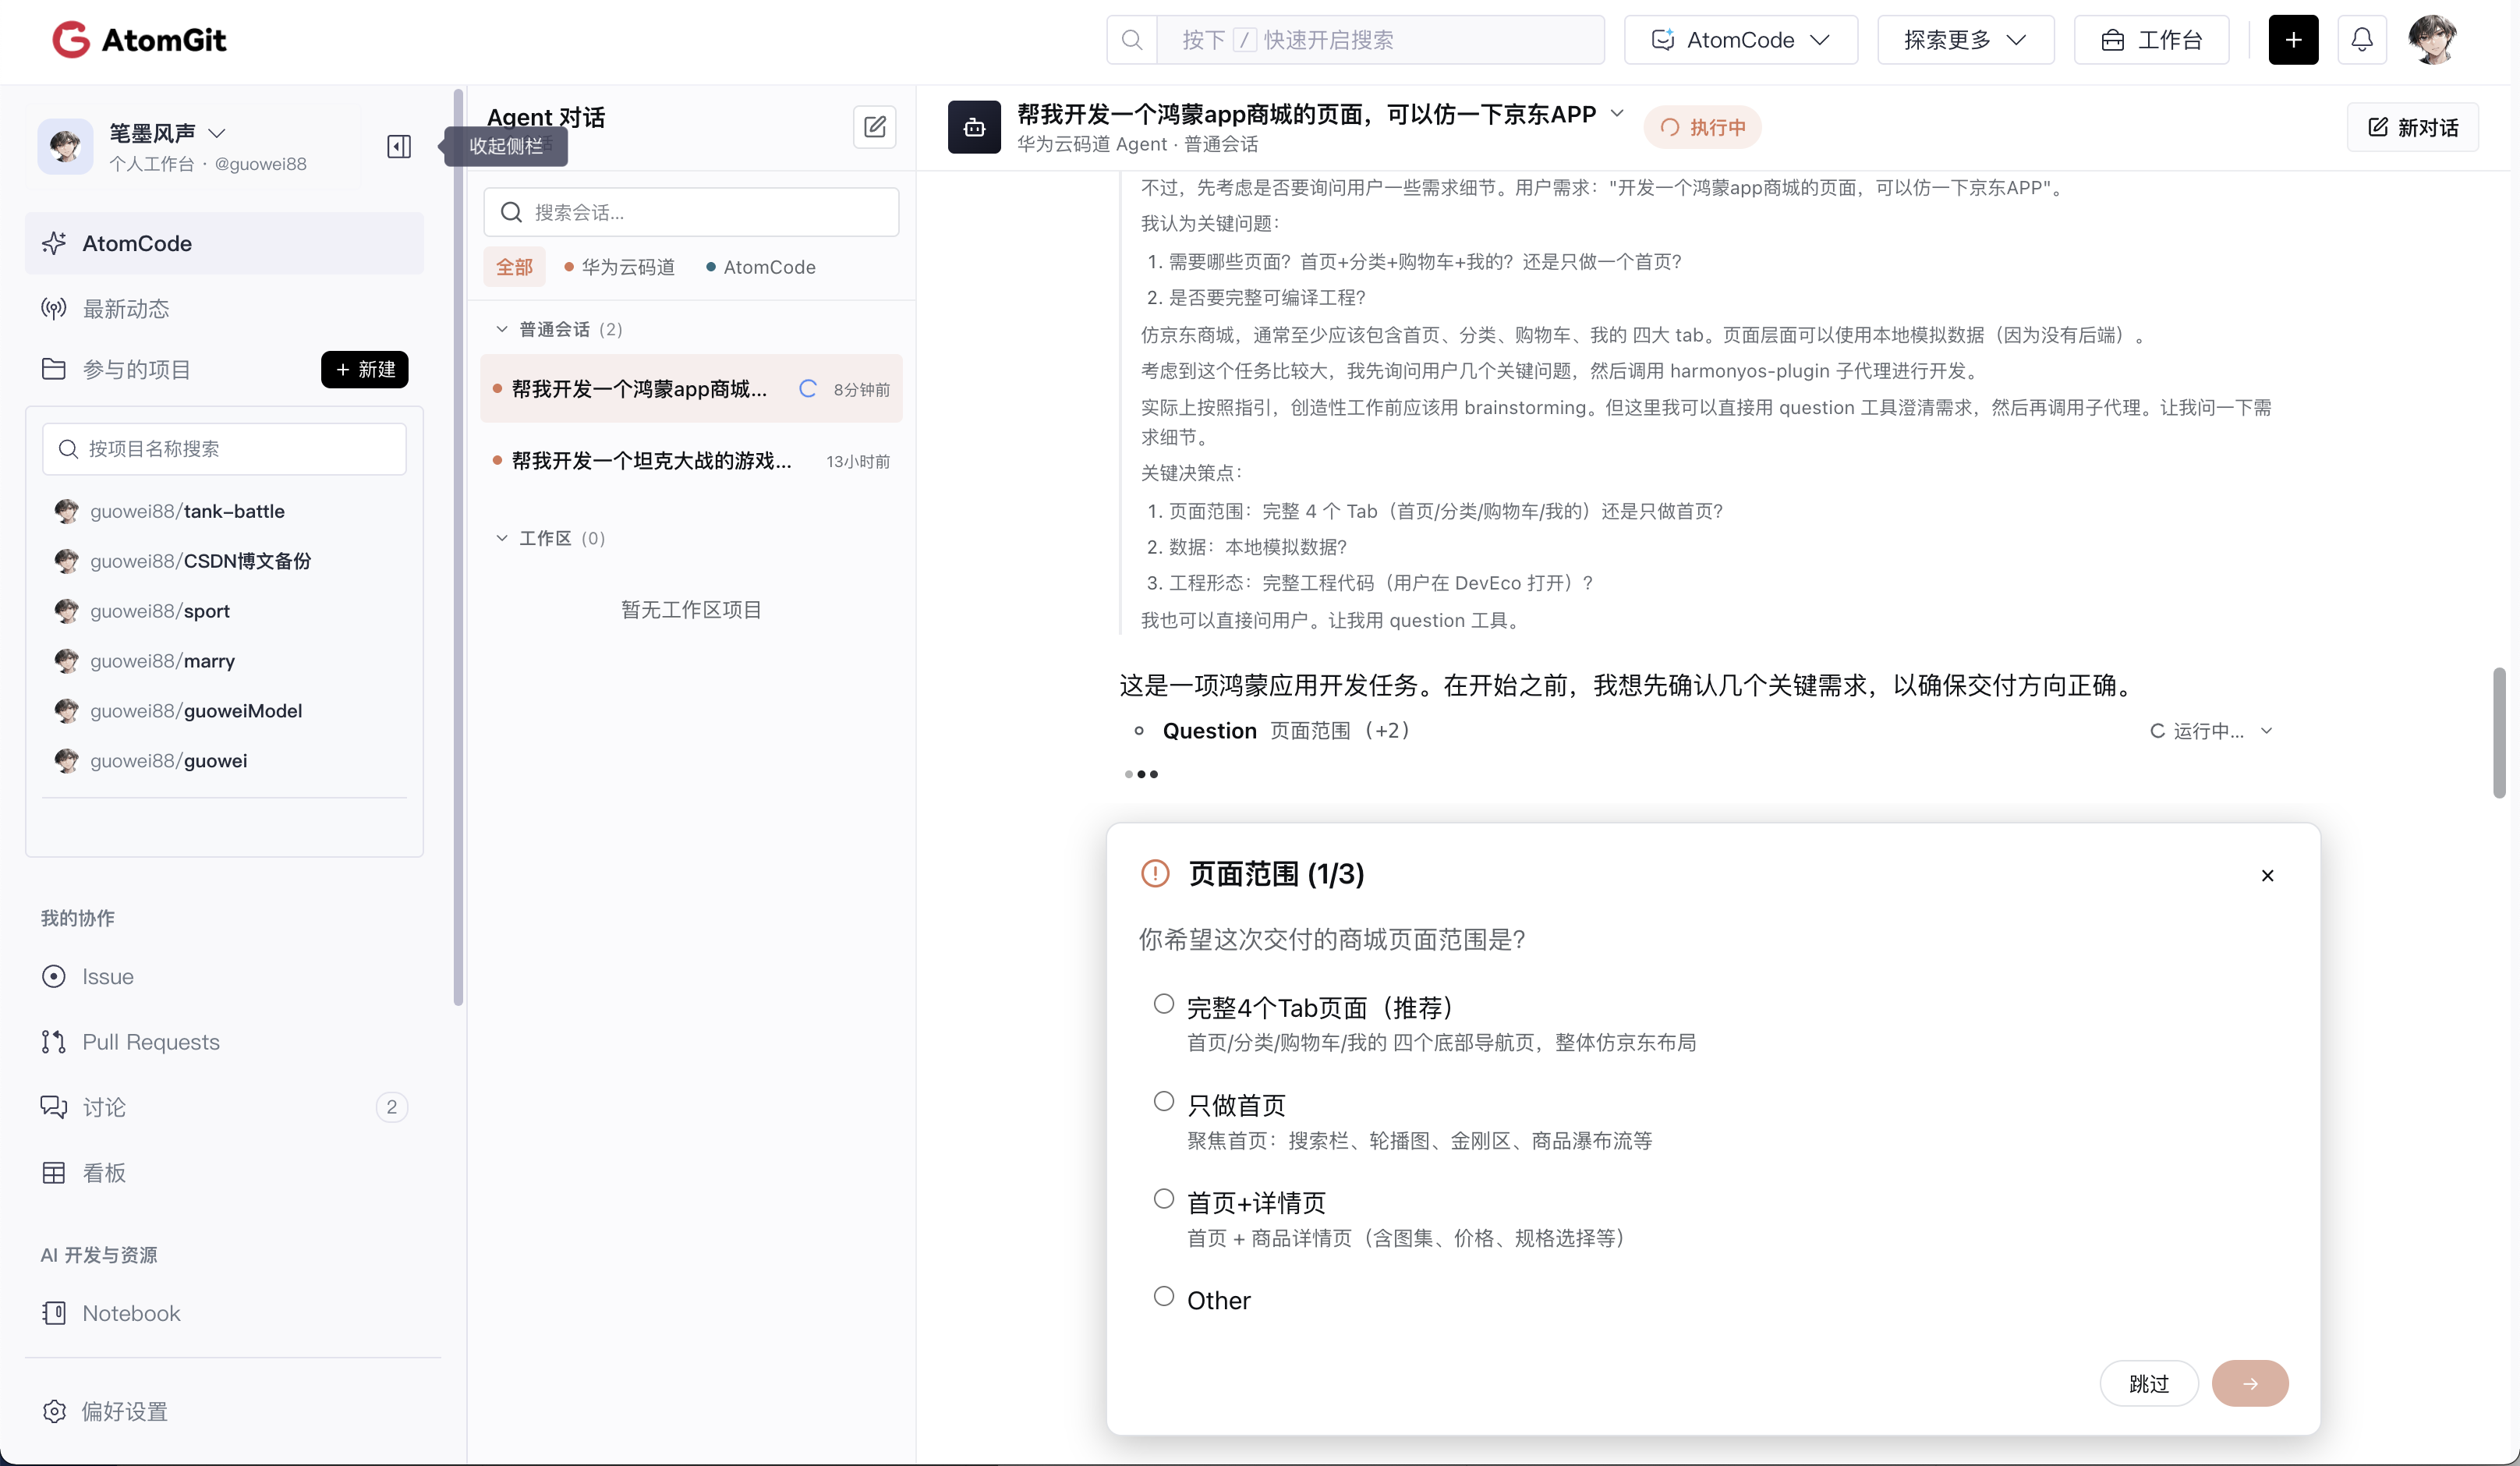Collapse the 工作区 group
The image size is (2520, 1466).
[x=502, y=538]
